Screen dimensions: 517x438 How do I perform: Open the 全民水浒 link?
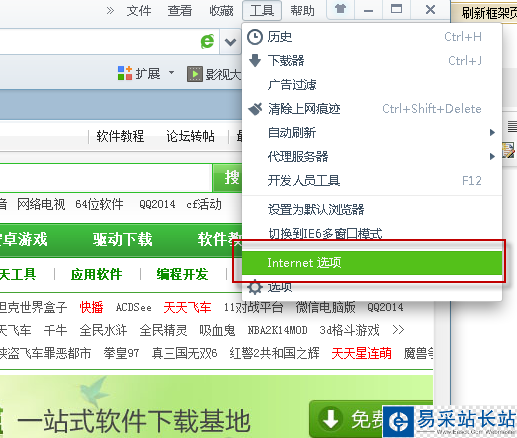click(x=103, y=330)
